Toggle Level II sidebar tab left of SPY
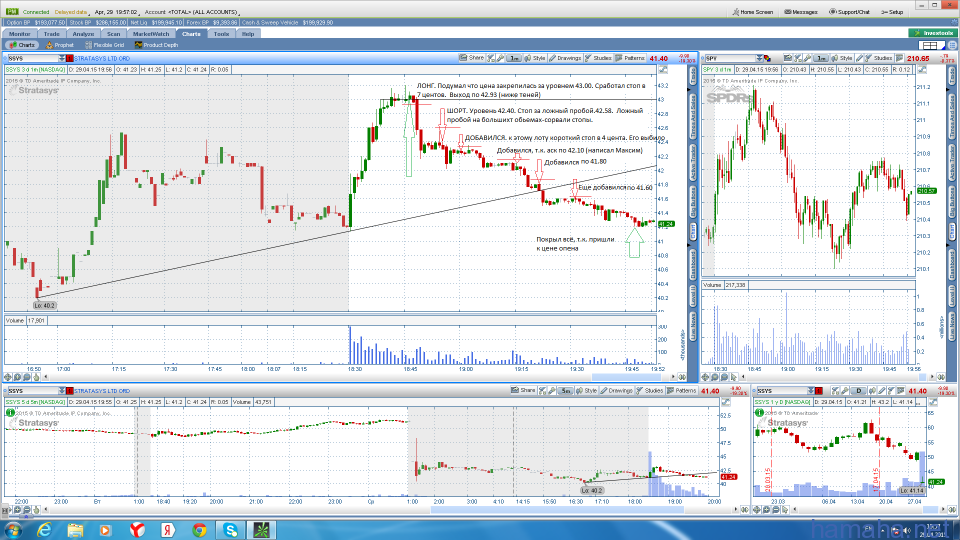 click(694, 296)
